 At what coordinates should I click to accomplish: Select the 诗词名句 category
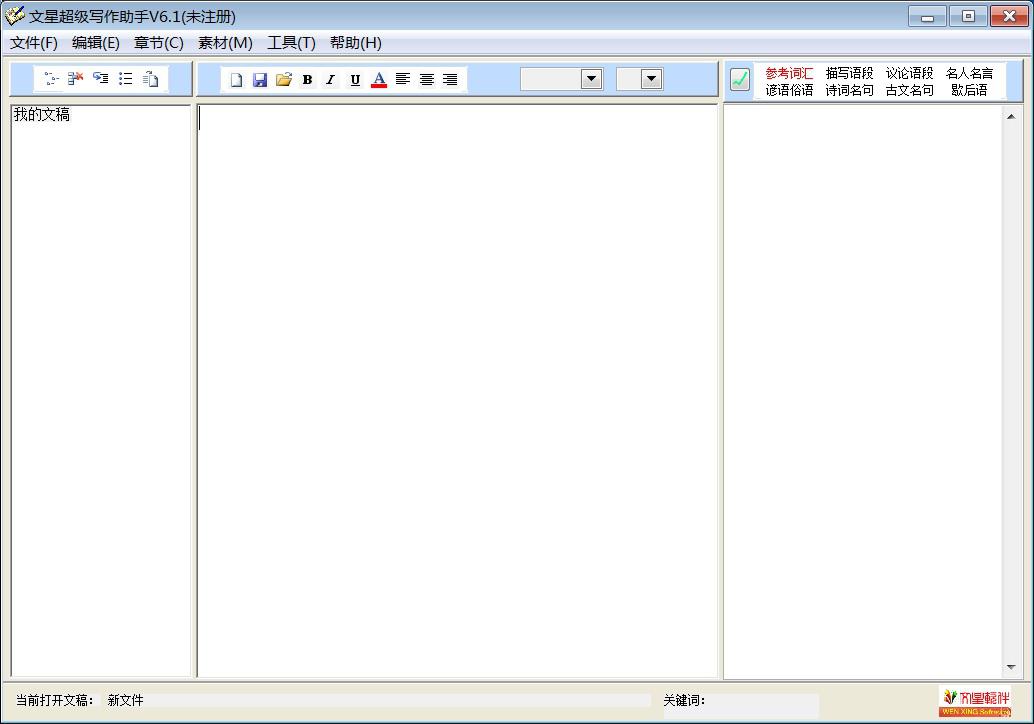[x=849, y=90]
